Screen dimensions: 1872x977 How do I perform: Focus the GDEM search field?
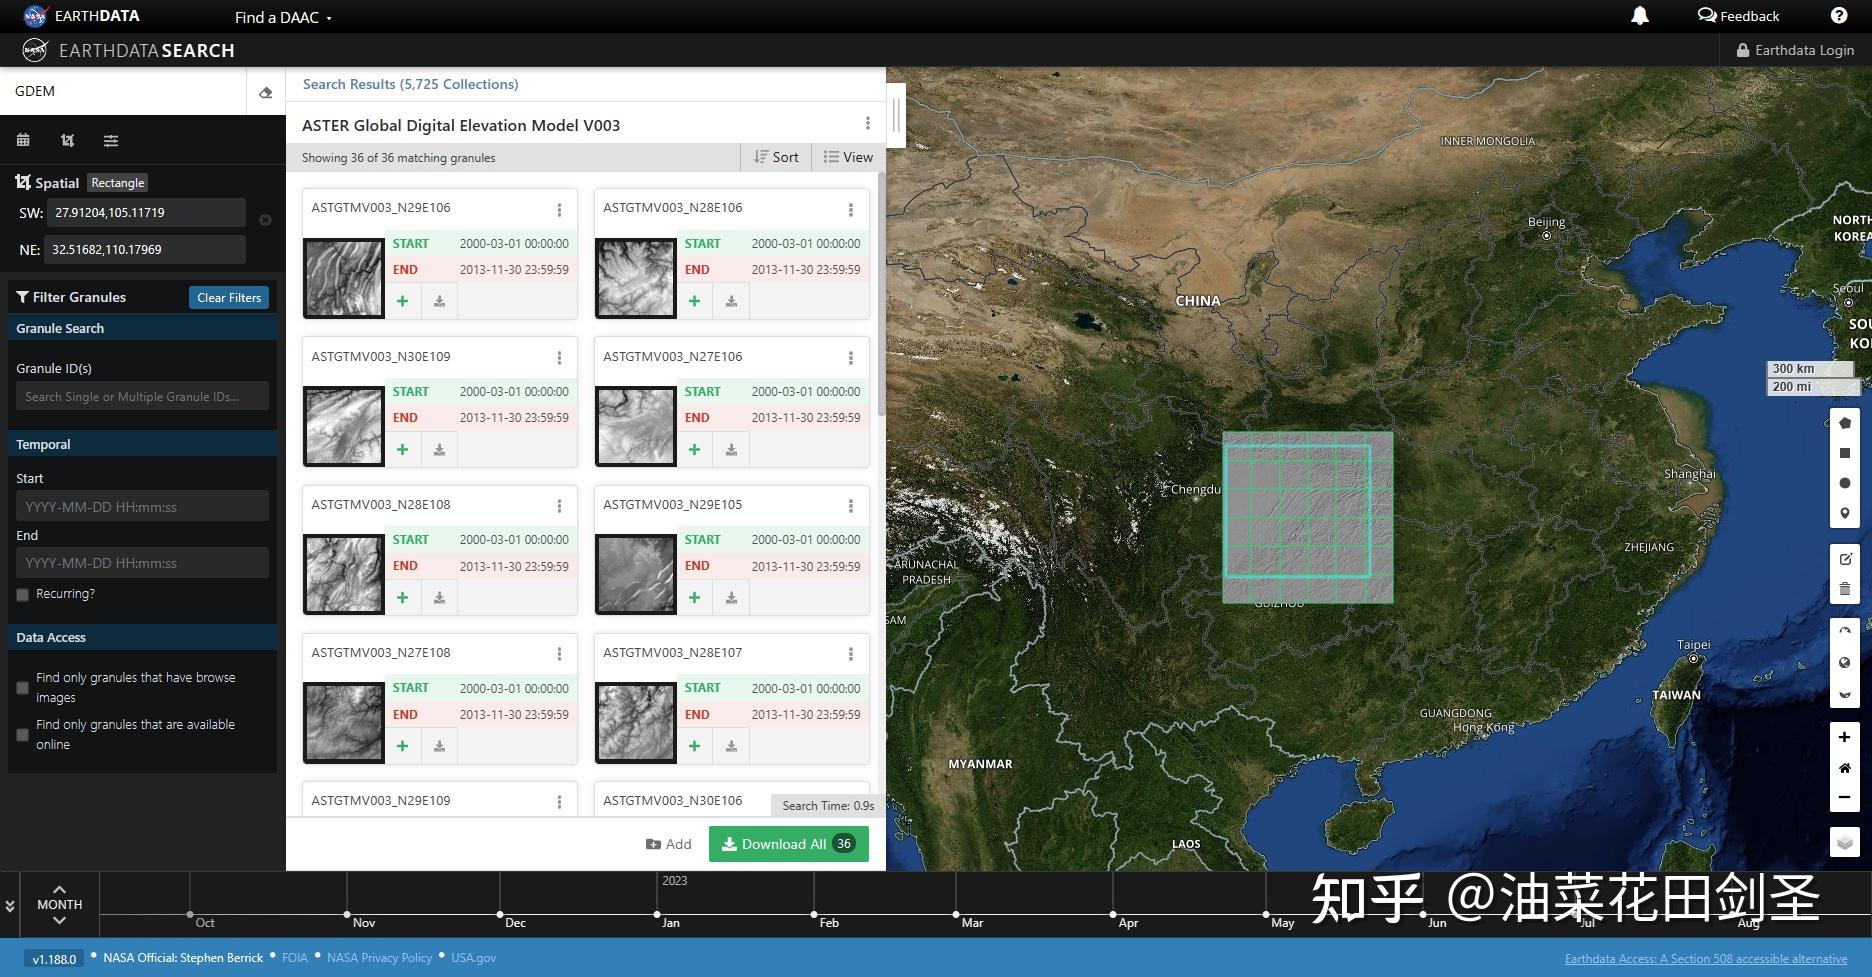(125, 91)
